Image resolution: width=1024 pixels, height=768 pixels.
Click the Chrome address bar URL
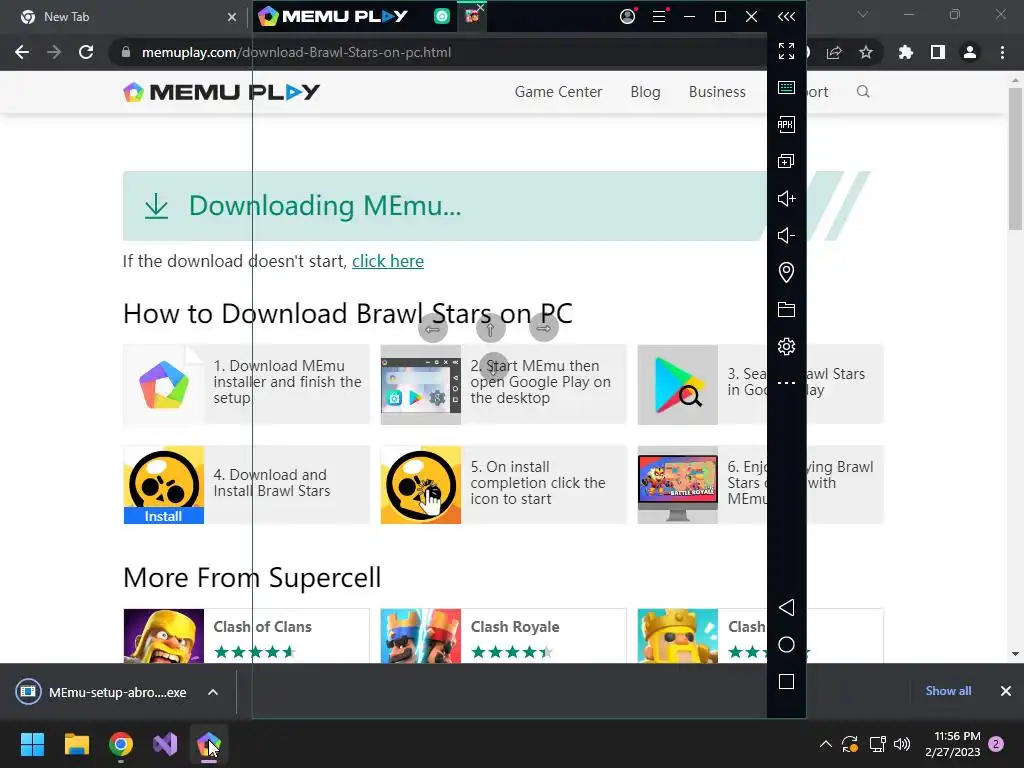[x=296, y=52]
